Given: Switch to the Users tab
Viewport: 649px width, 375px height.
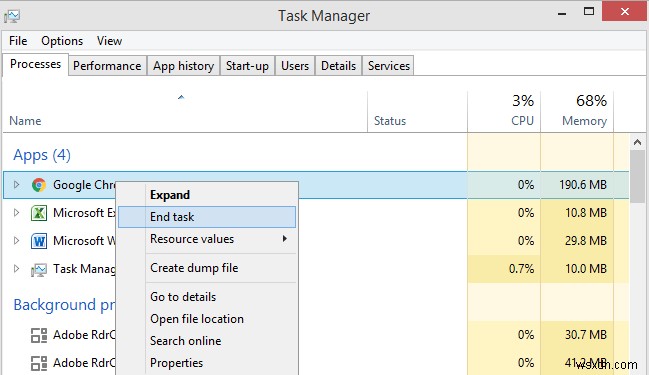Looking at the screenshot, I should [x=295, y=66].
